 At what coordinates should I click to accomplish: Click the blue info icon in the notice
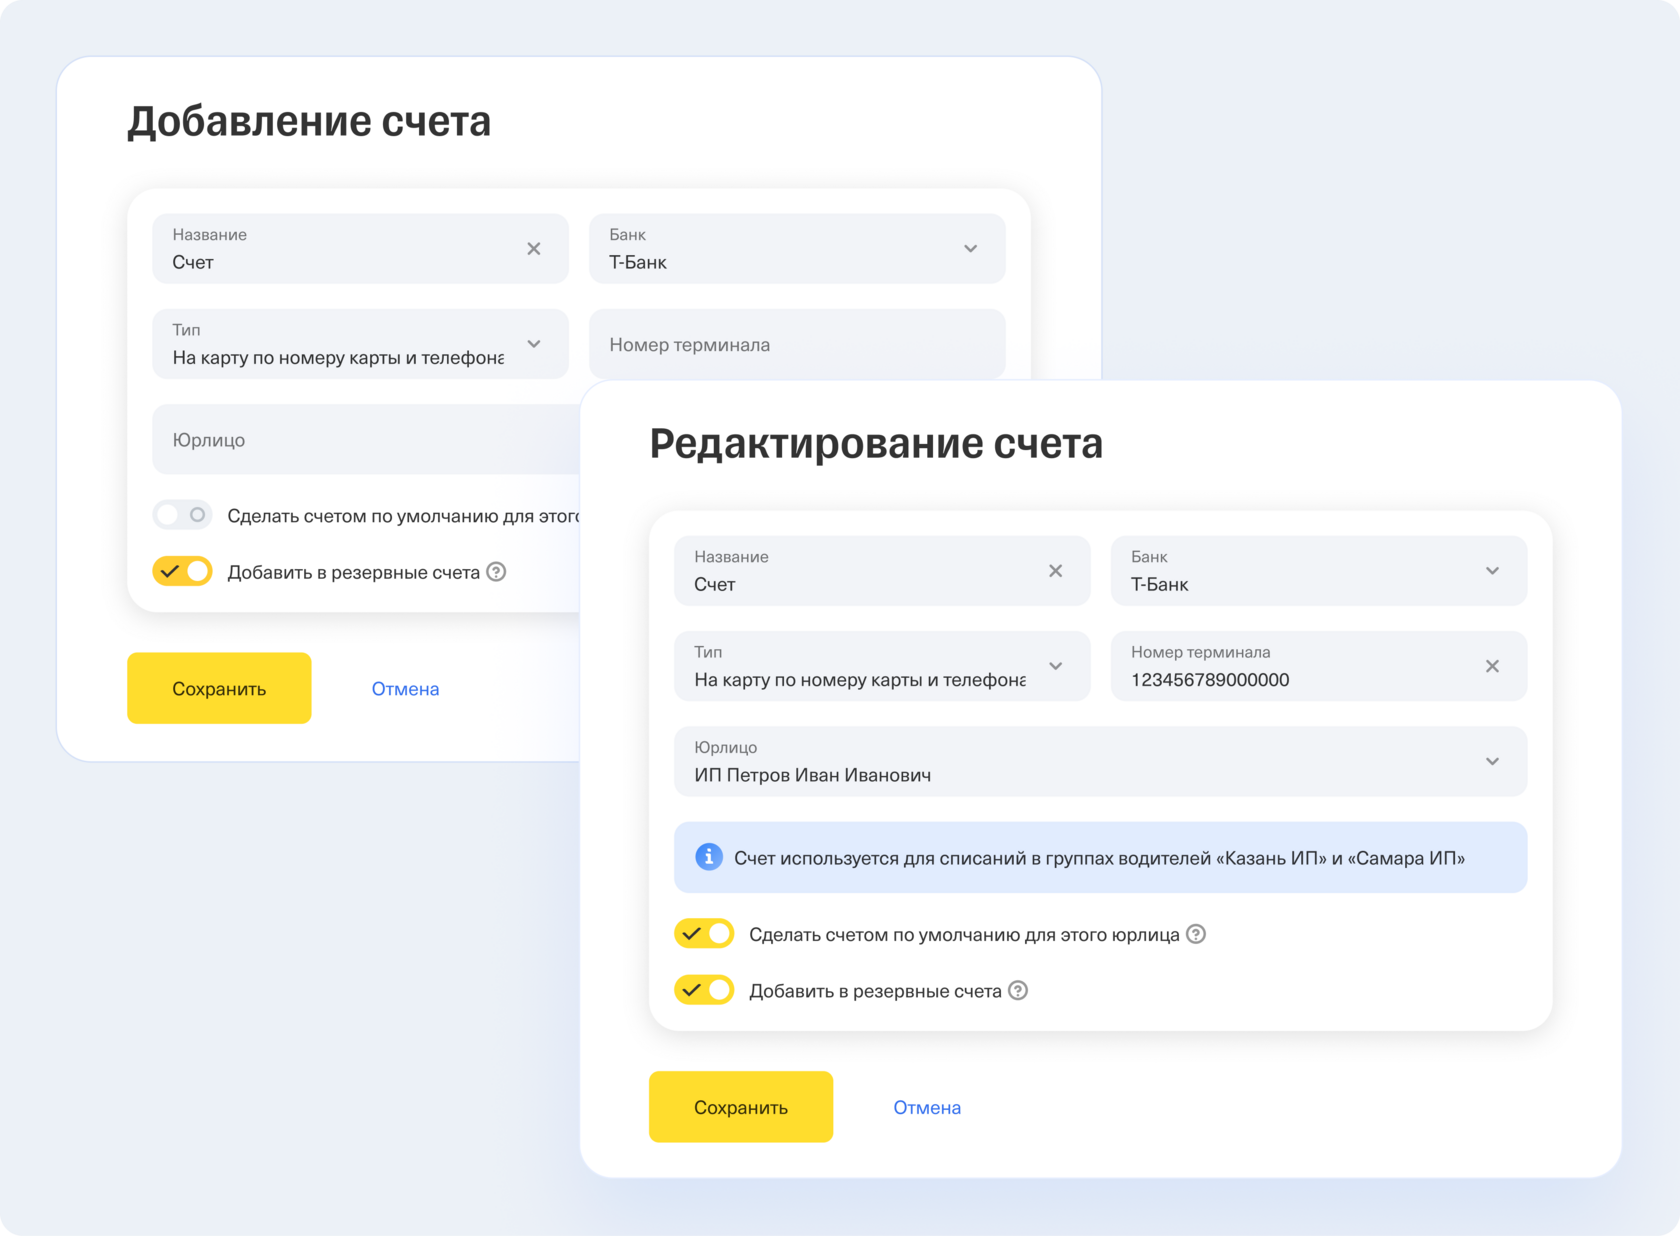pos(708,857)
